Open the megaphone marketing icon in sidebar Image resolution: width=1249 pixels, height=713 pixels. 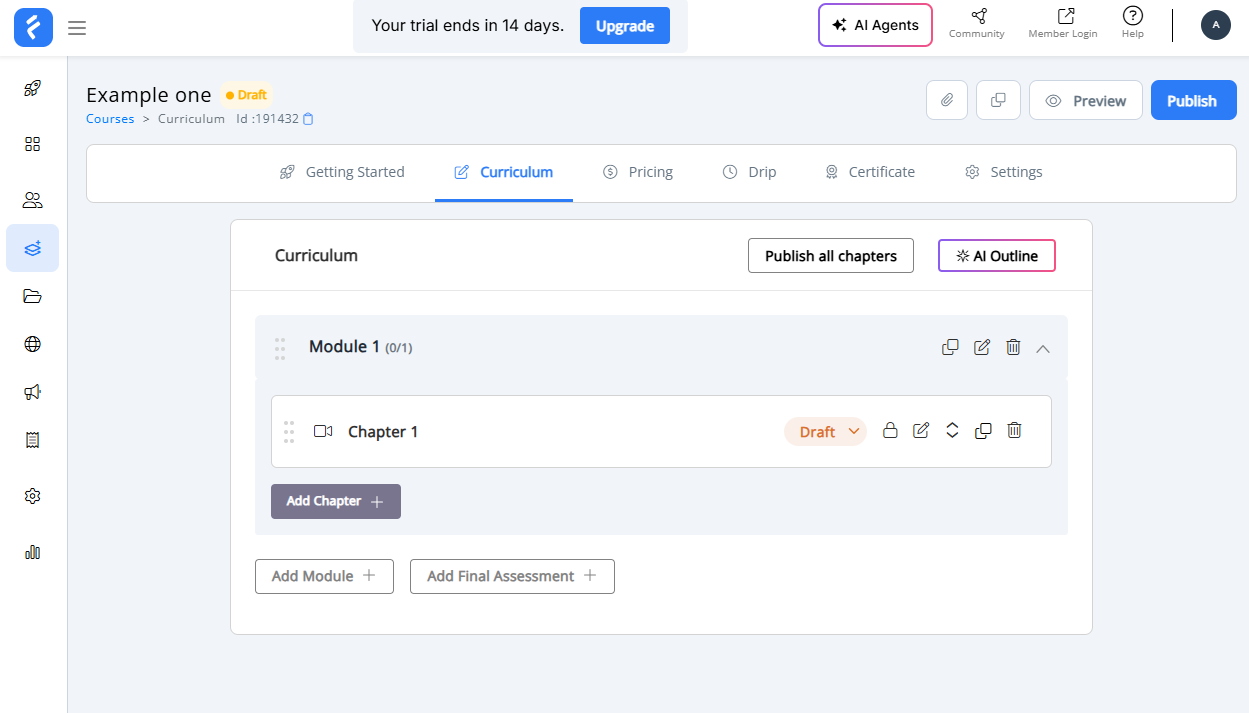pyautogui.click(x=32, y=392)
